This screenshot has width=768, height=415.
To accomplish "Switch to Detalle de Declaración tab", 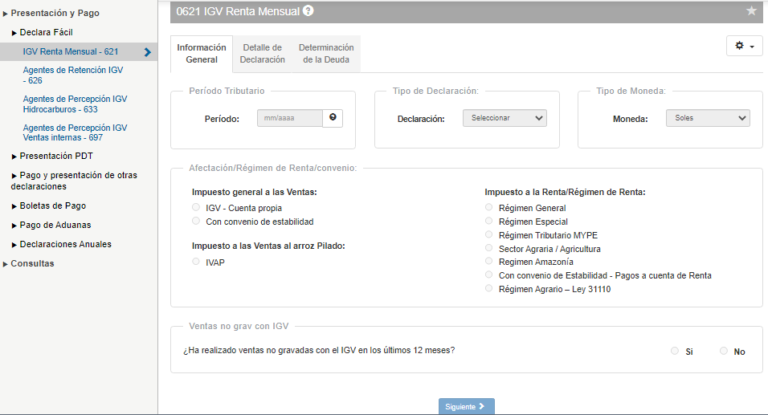I will (263, 53).
